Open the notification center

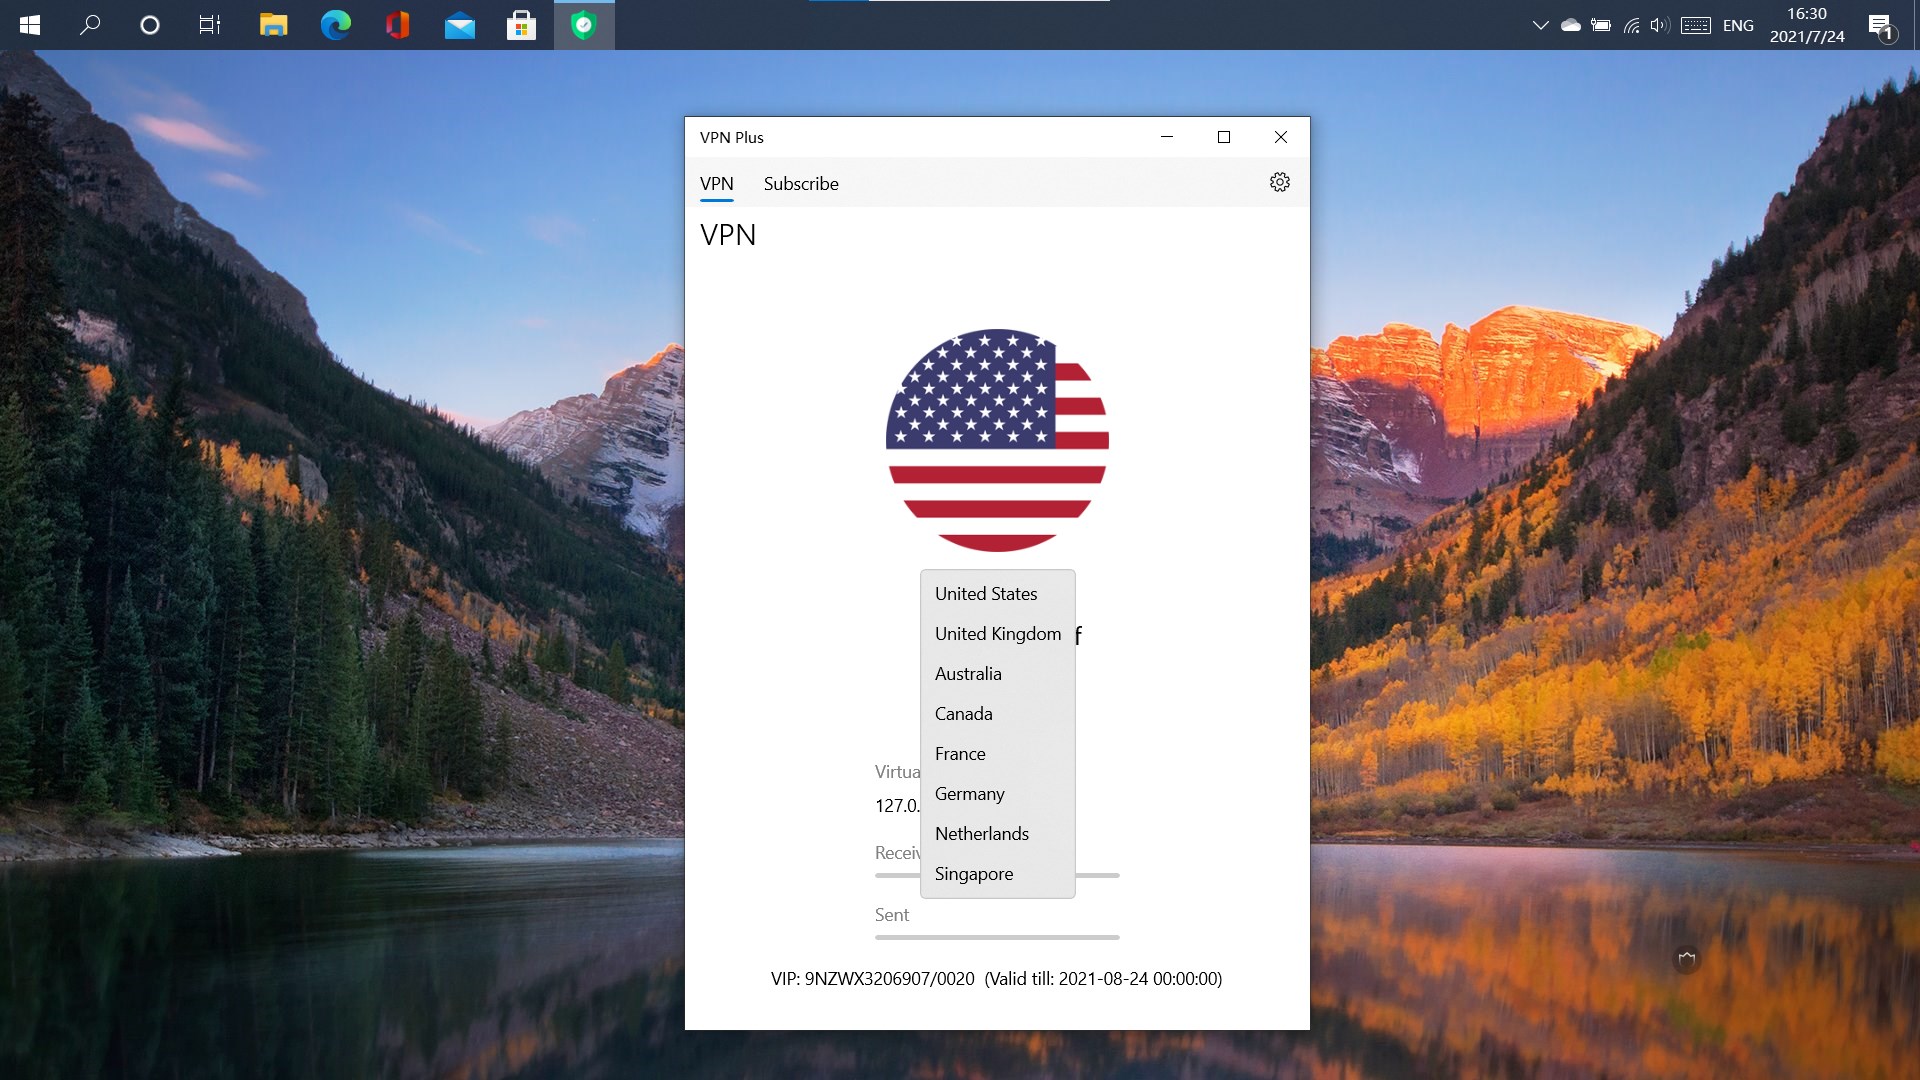tap(1882, 25)
